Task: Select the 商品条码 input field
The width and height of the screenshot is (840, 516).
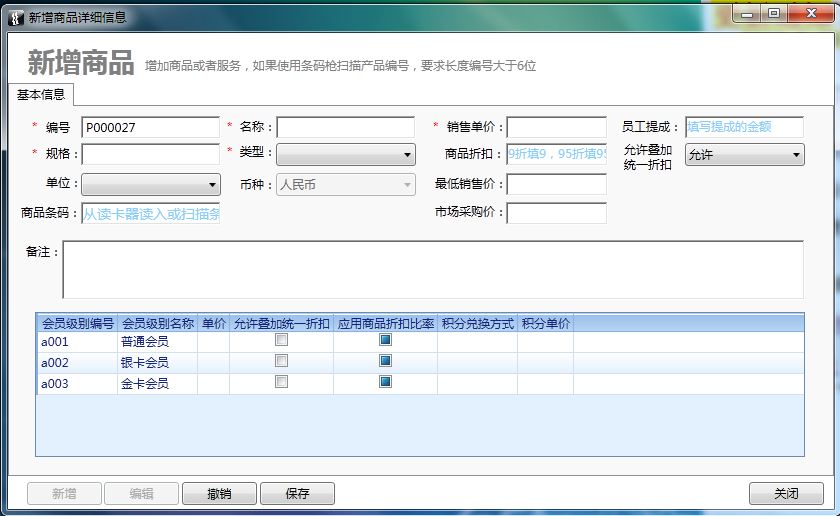Action: click(x=150, y=213)
